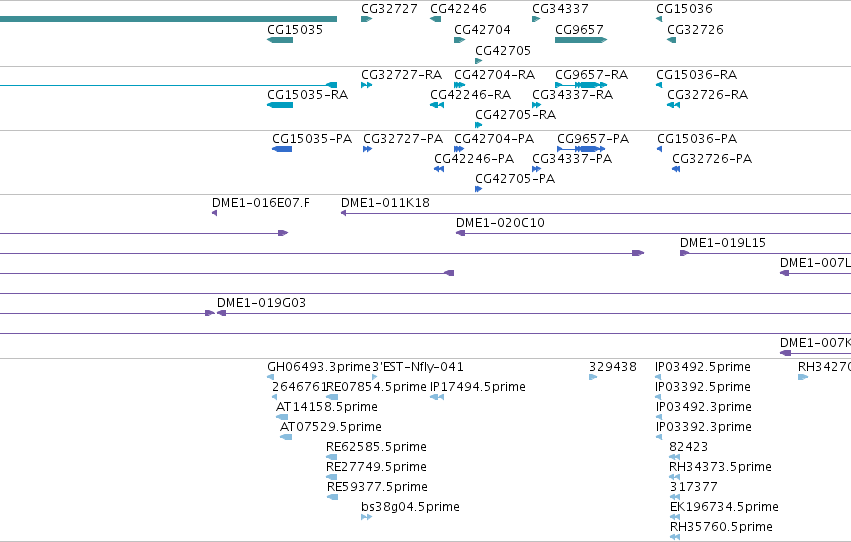The width and height of the screenshot is (851, 542).
Task: Open transcript CG32727-RA
Action: point(401,75)
